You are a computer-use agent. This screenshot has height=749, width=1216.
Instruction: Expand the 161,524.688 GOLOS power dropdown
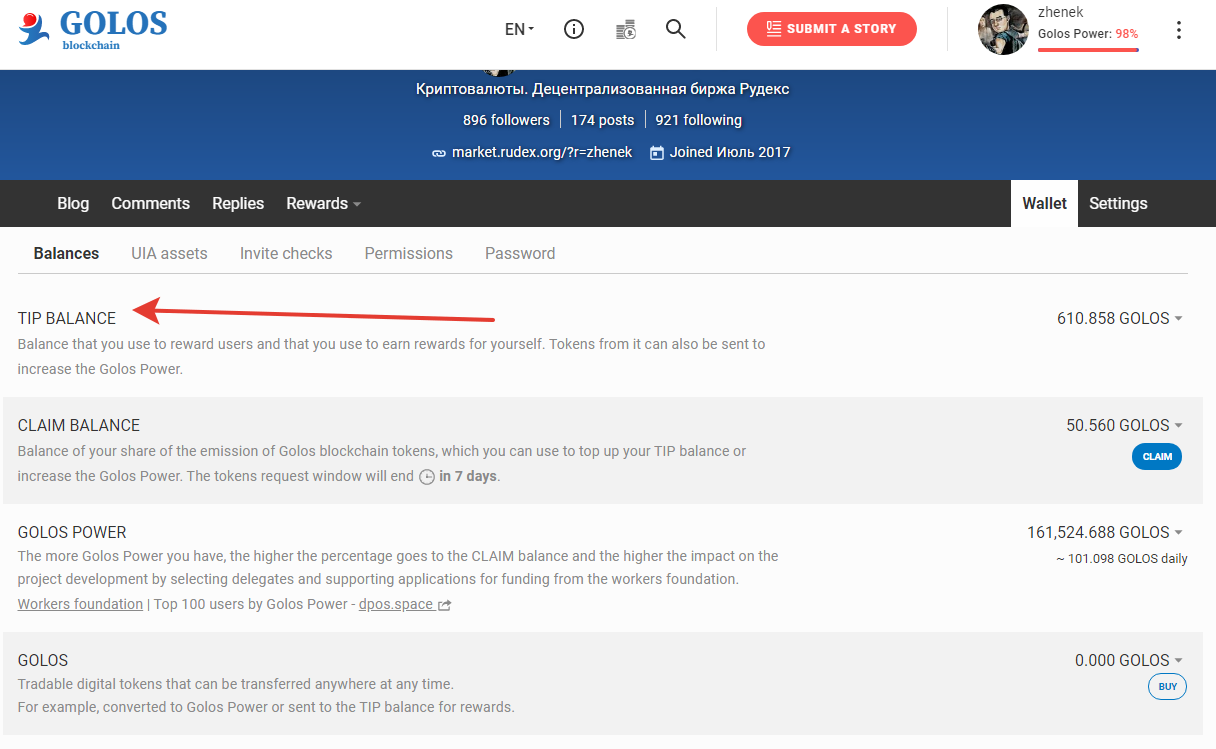(1105, 532)
